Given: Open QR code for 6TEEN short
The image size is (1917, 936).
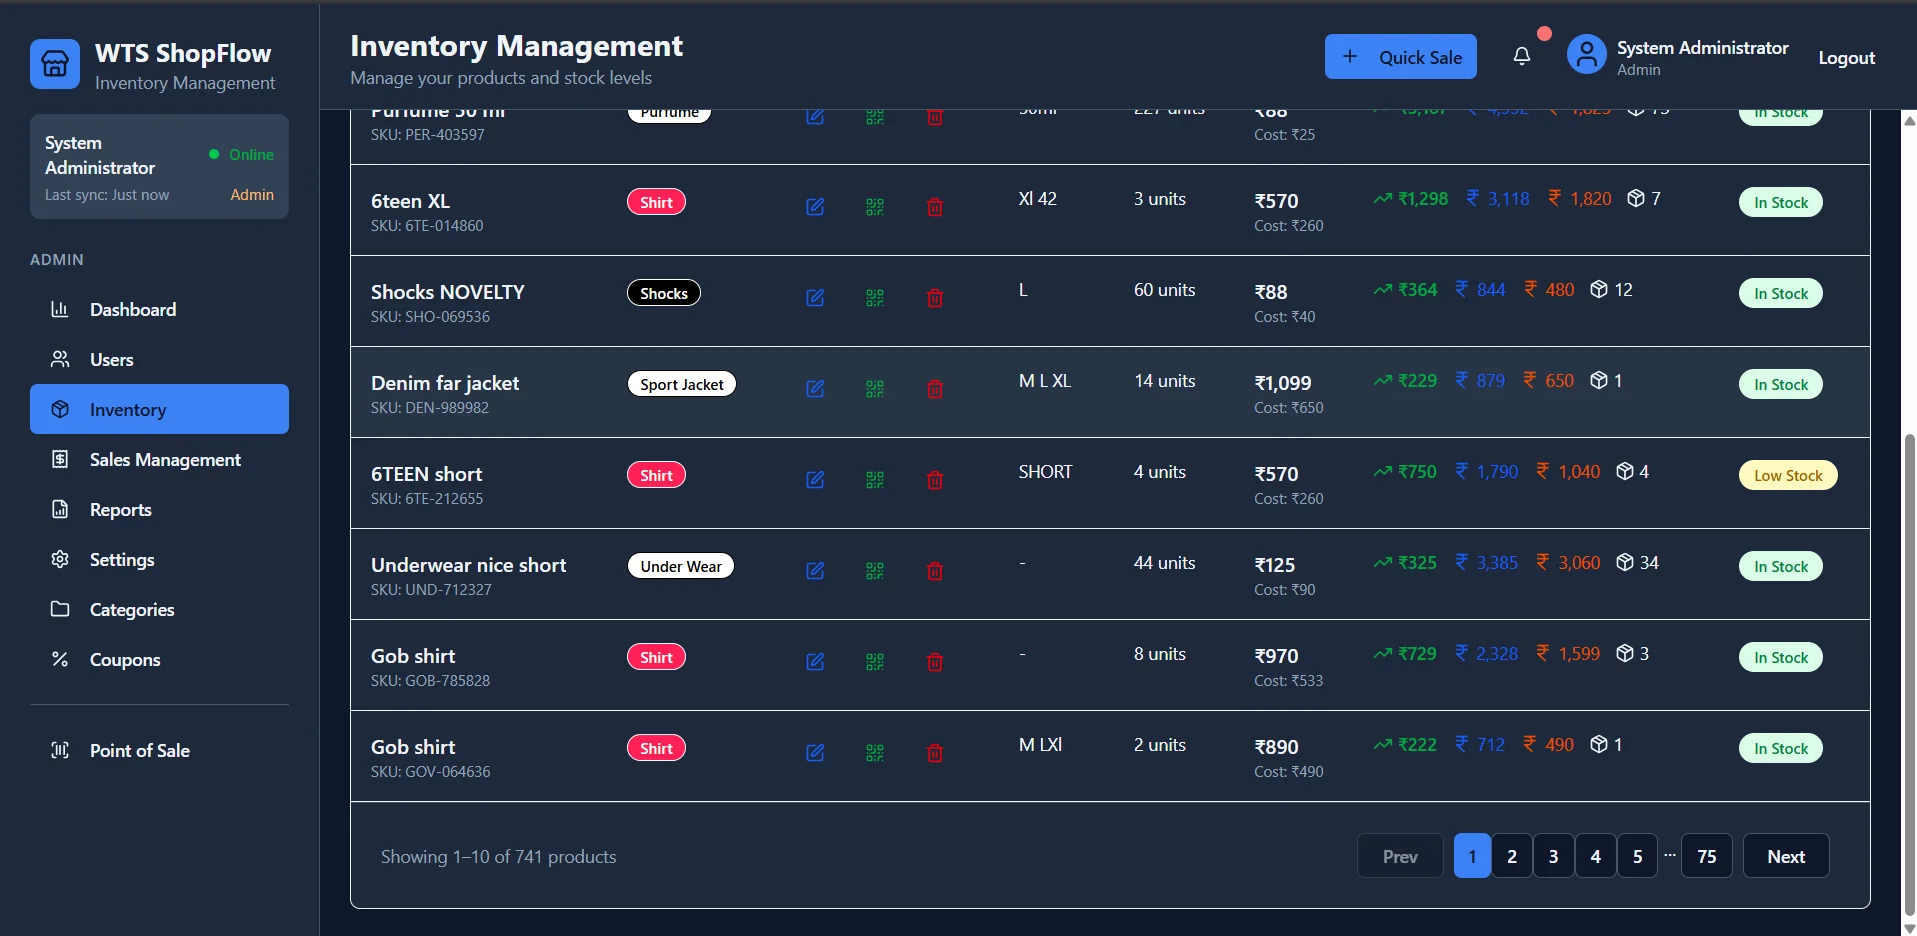Looking at the screenshot, I should point(875,480).
